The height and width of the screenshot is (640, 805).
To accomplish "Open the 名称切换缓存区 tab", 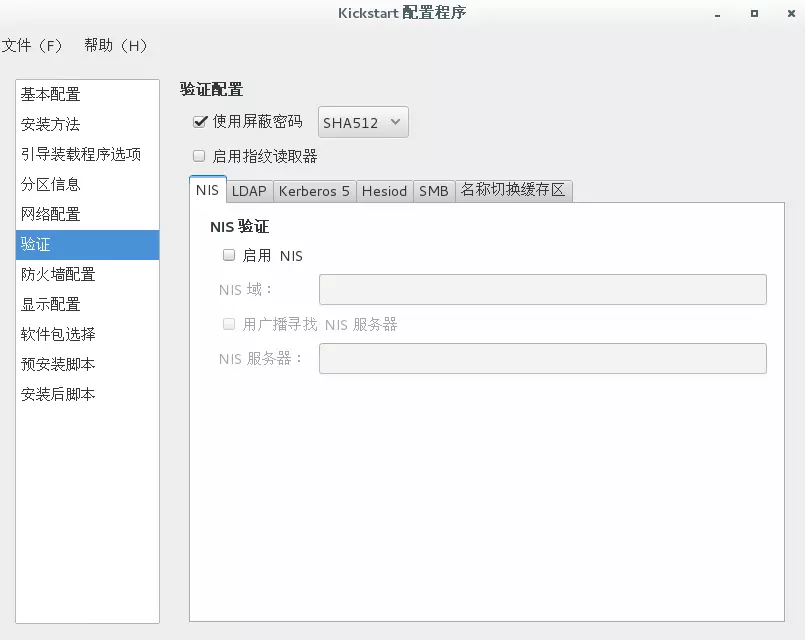I will tap(513, 191).
